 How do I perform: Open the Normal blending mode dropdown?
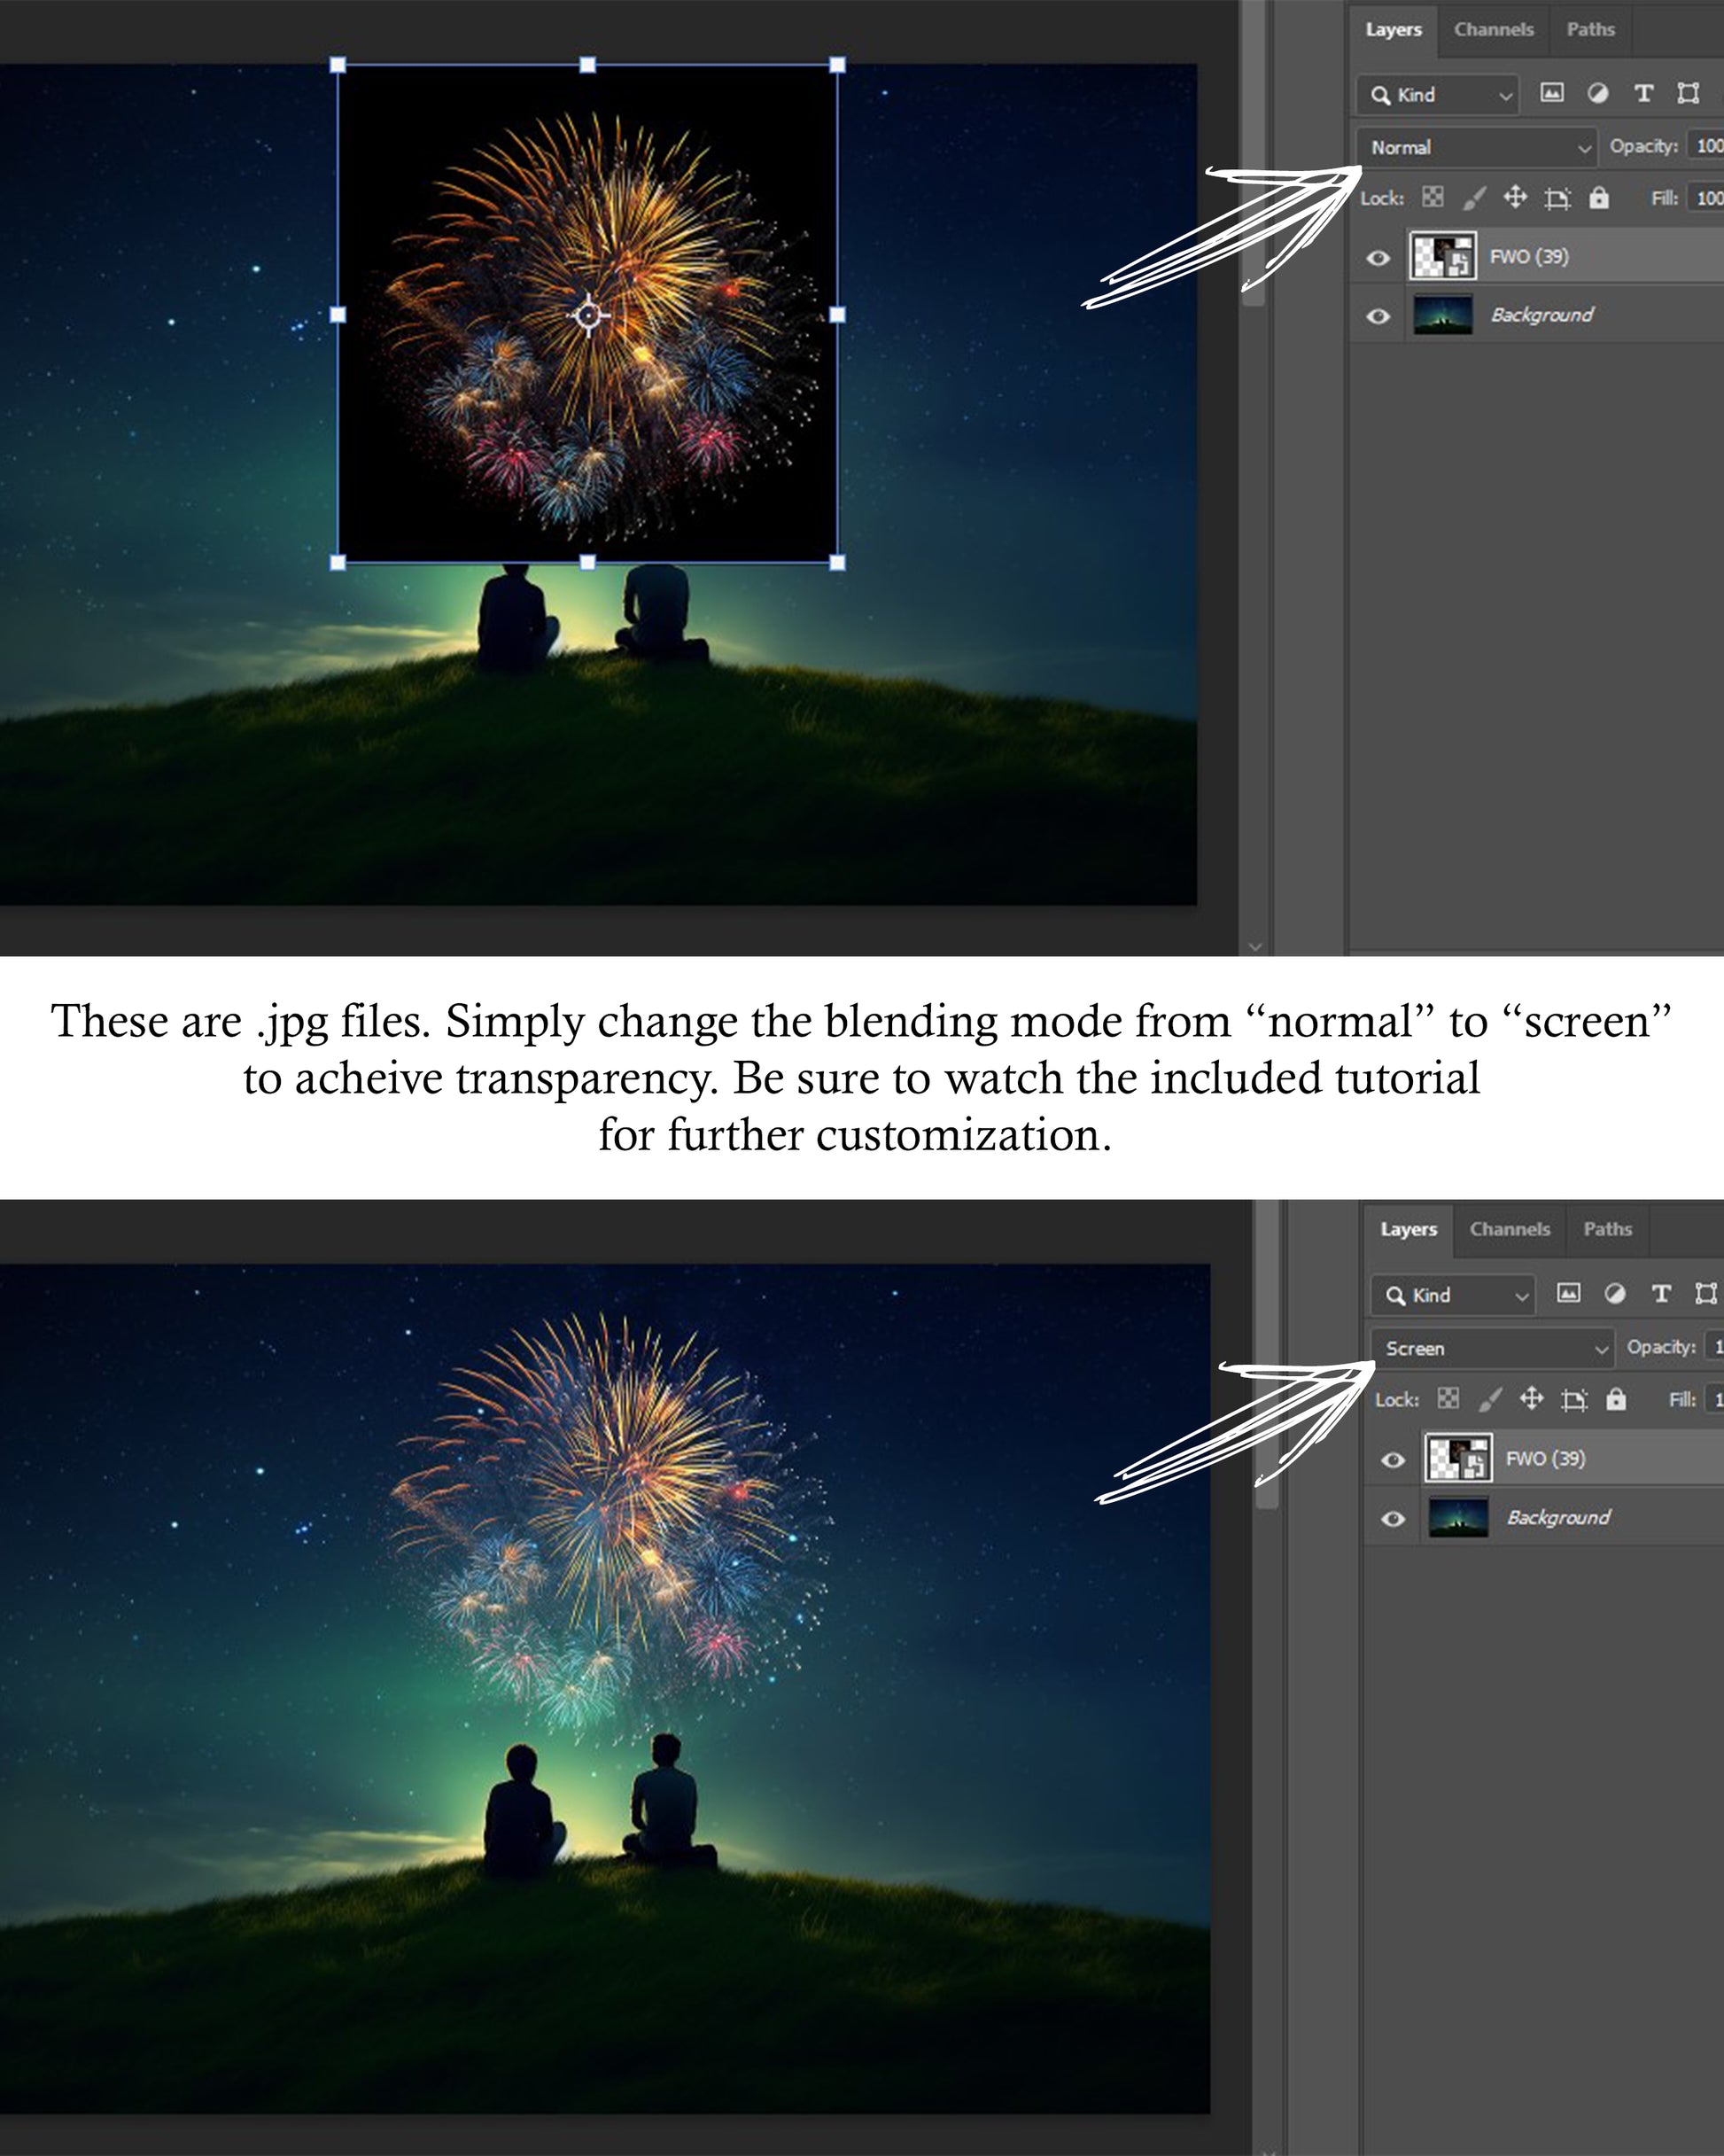[x=1477, y=147]
